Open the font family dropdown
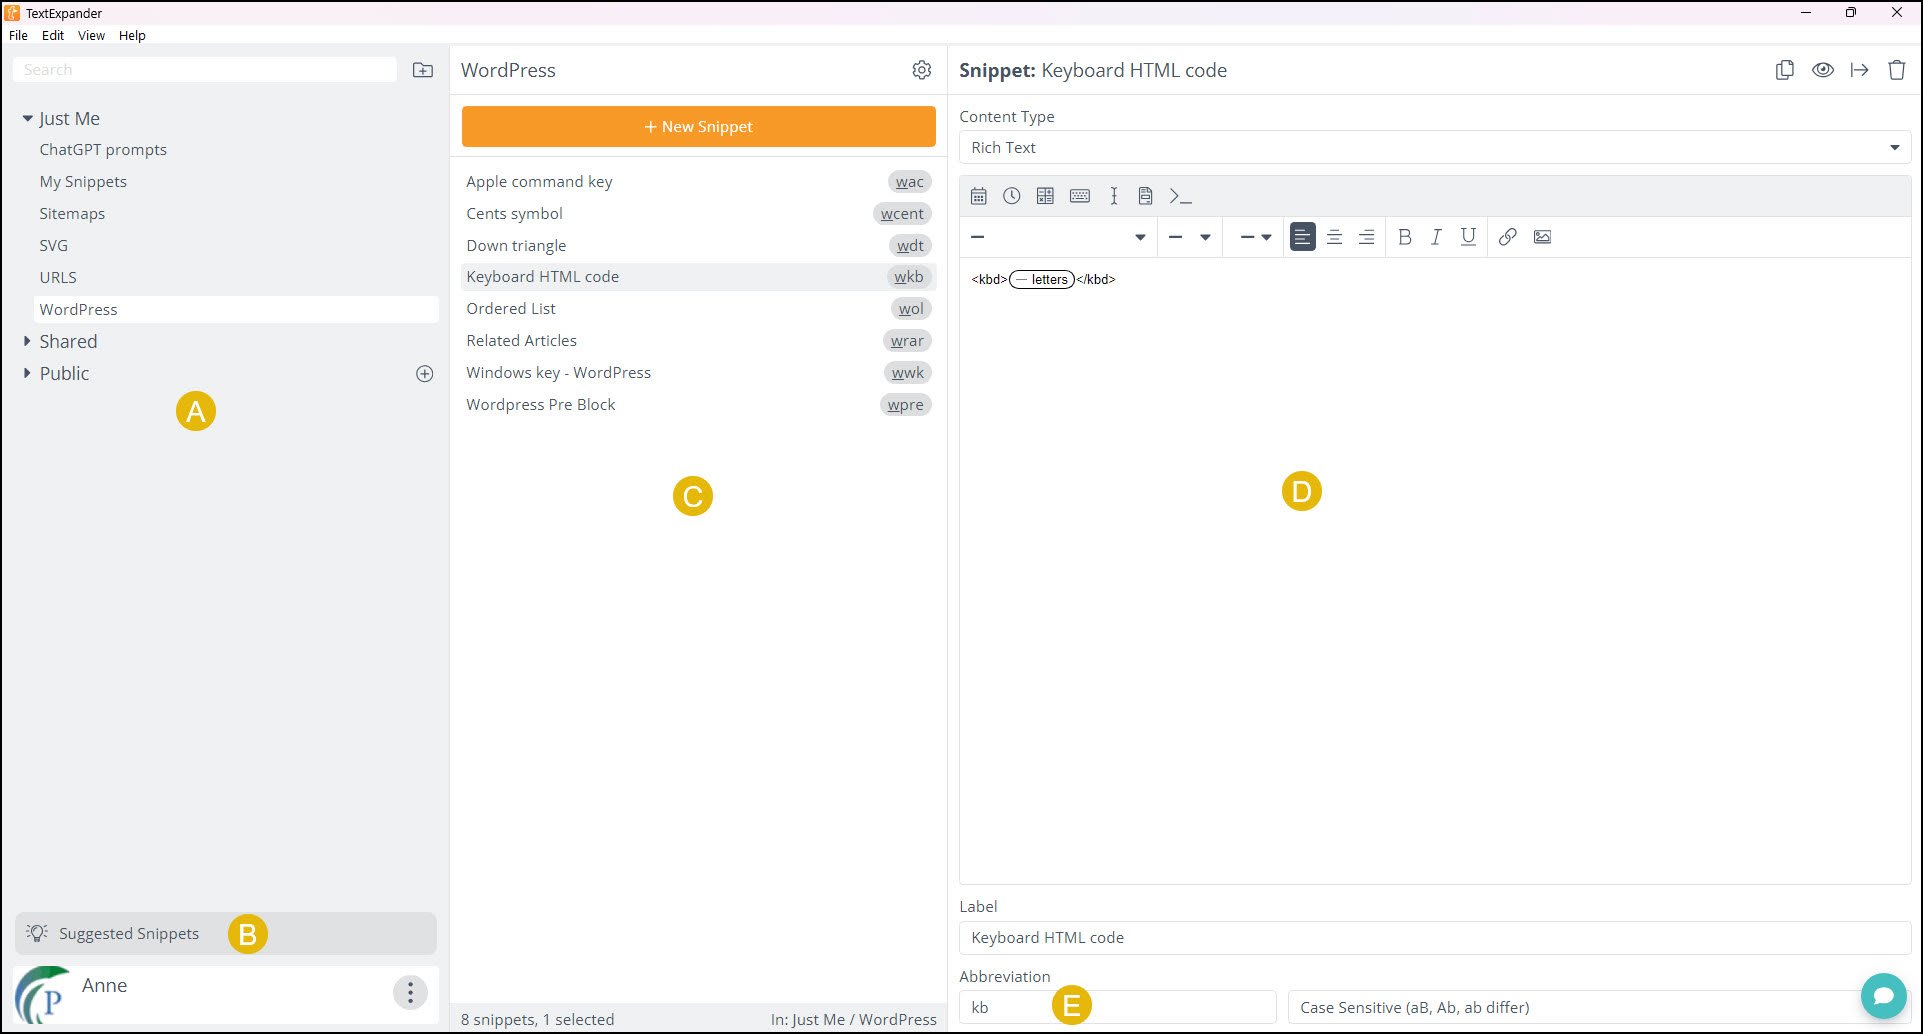1923x1034 pixels. coord(1058,237)
